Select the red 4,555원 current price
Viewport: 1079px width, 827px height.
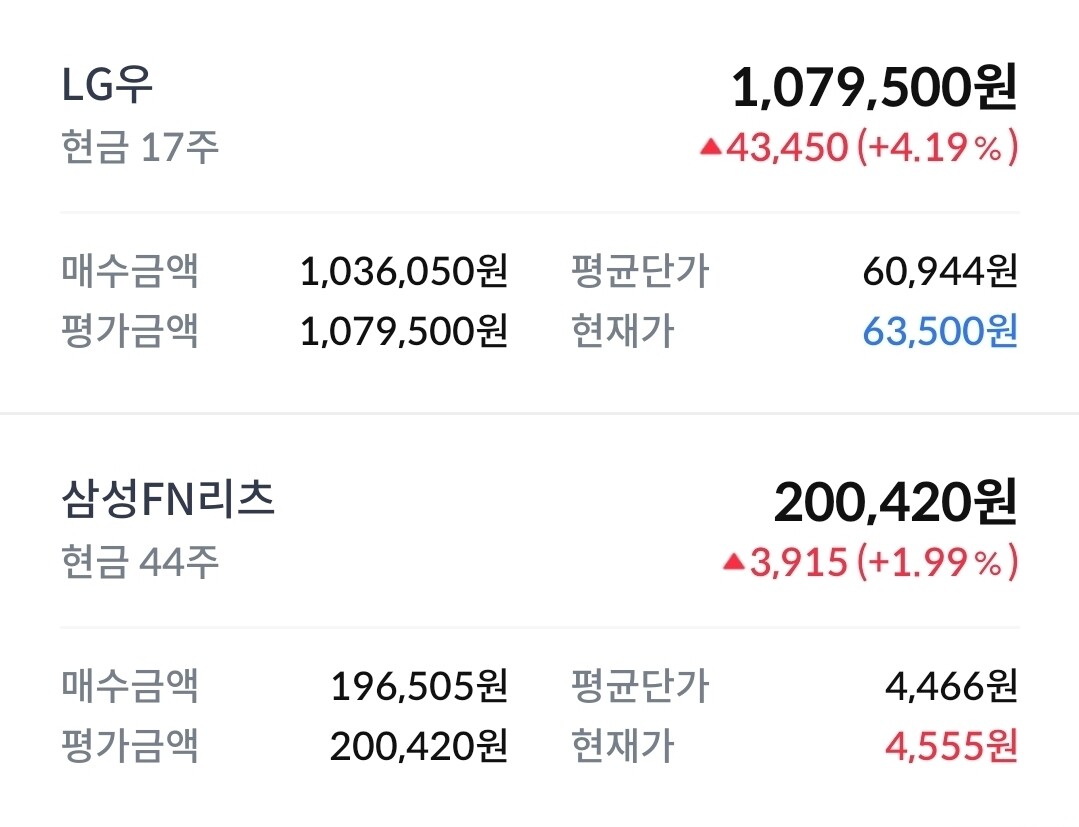coord(951,745)
